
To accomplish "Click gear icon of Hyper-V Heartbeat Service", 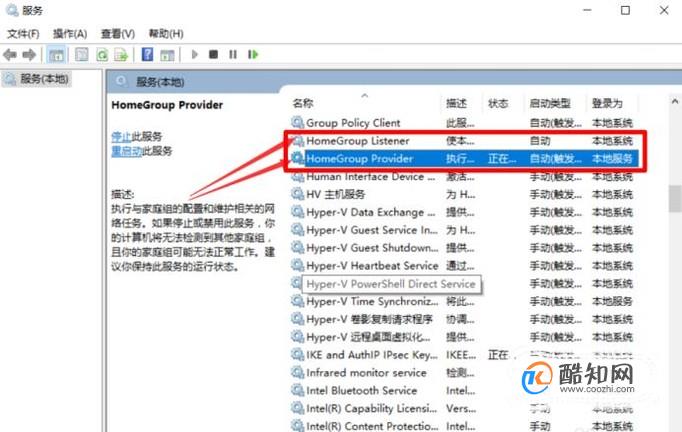I will [298, 265].
